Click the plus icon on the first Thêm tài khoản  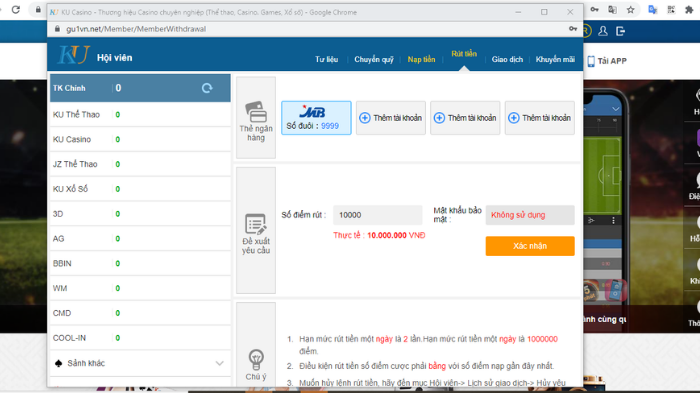point(365,118)
